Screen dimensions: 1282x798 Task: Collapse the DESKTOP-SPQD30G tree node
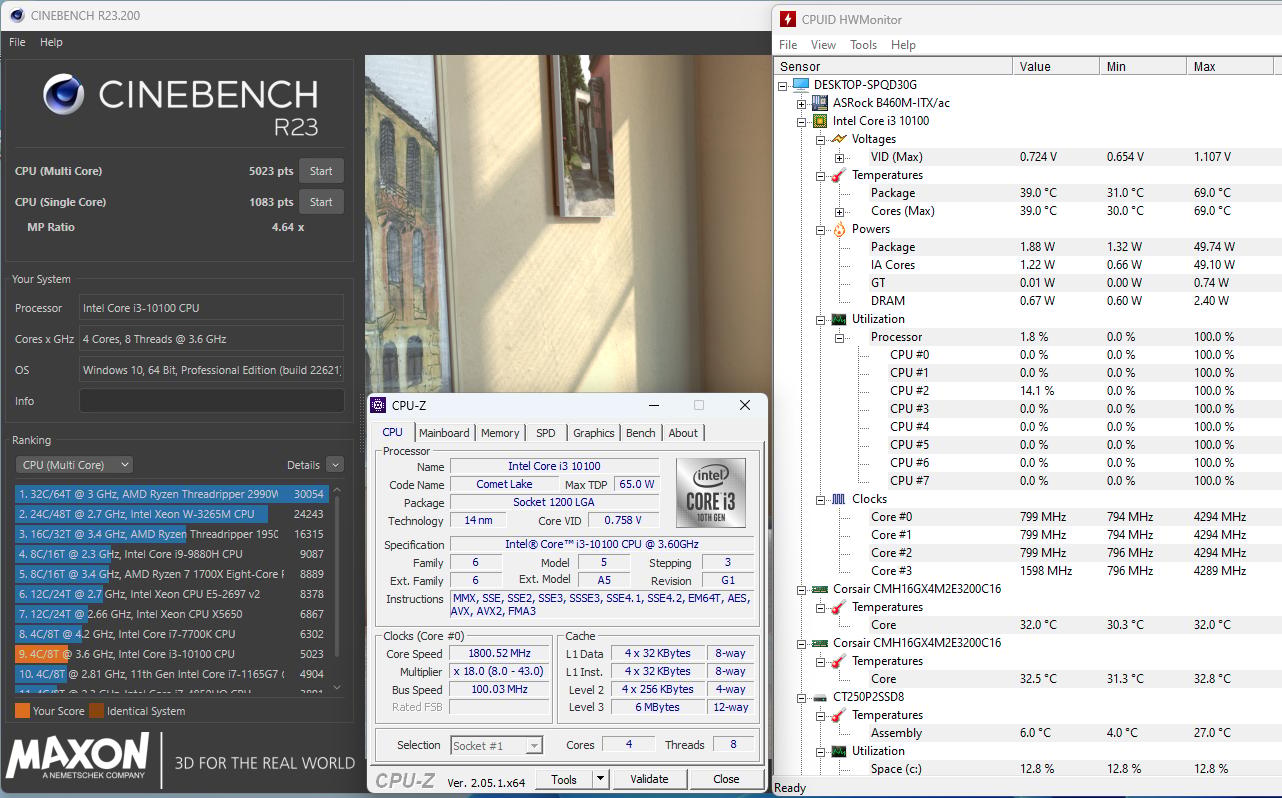click(784, 85)
